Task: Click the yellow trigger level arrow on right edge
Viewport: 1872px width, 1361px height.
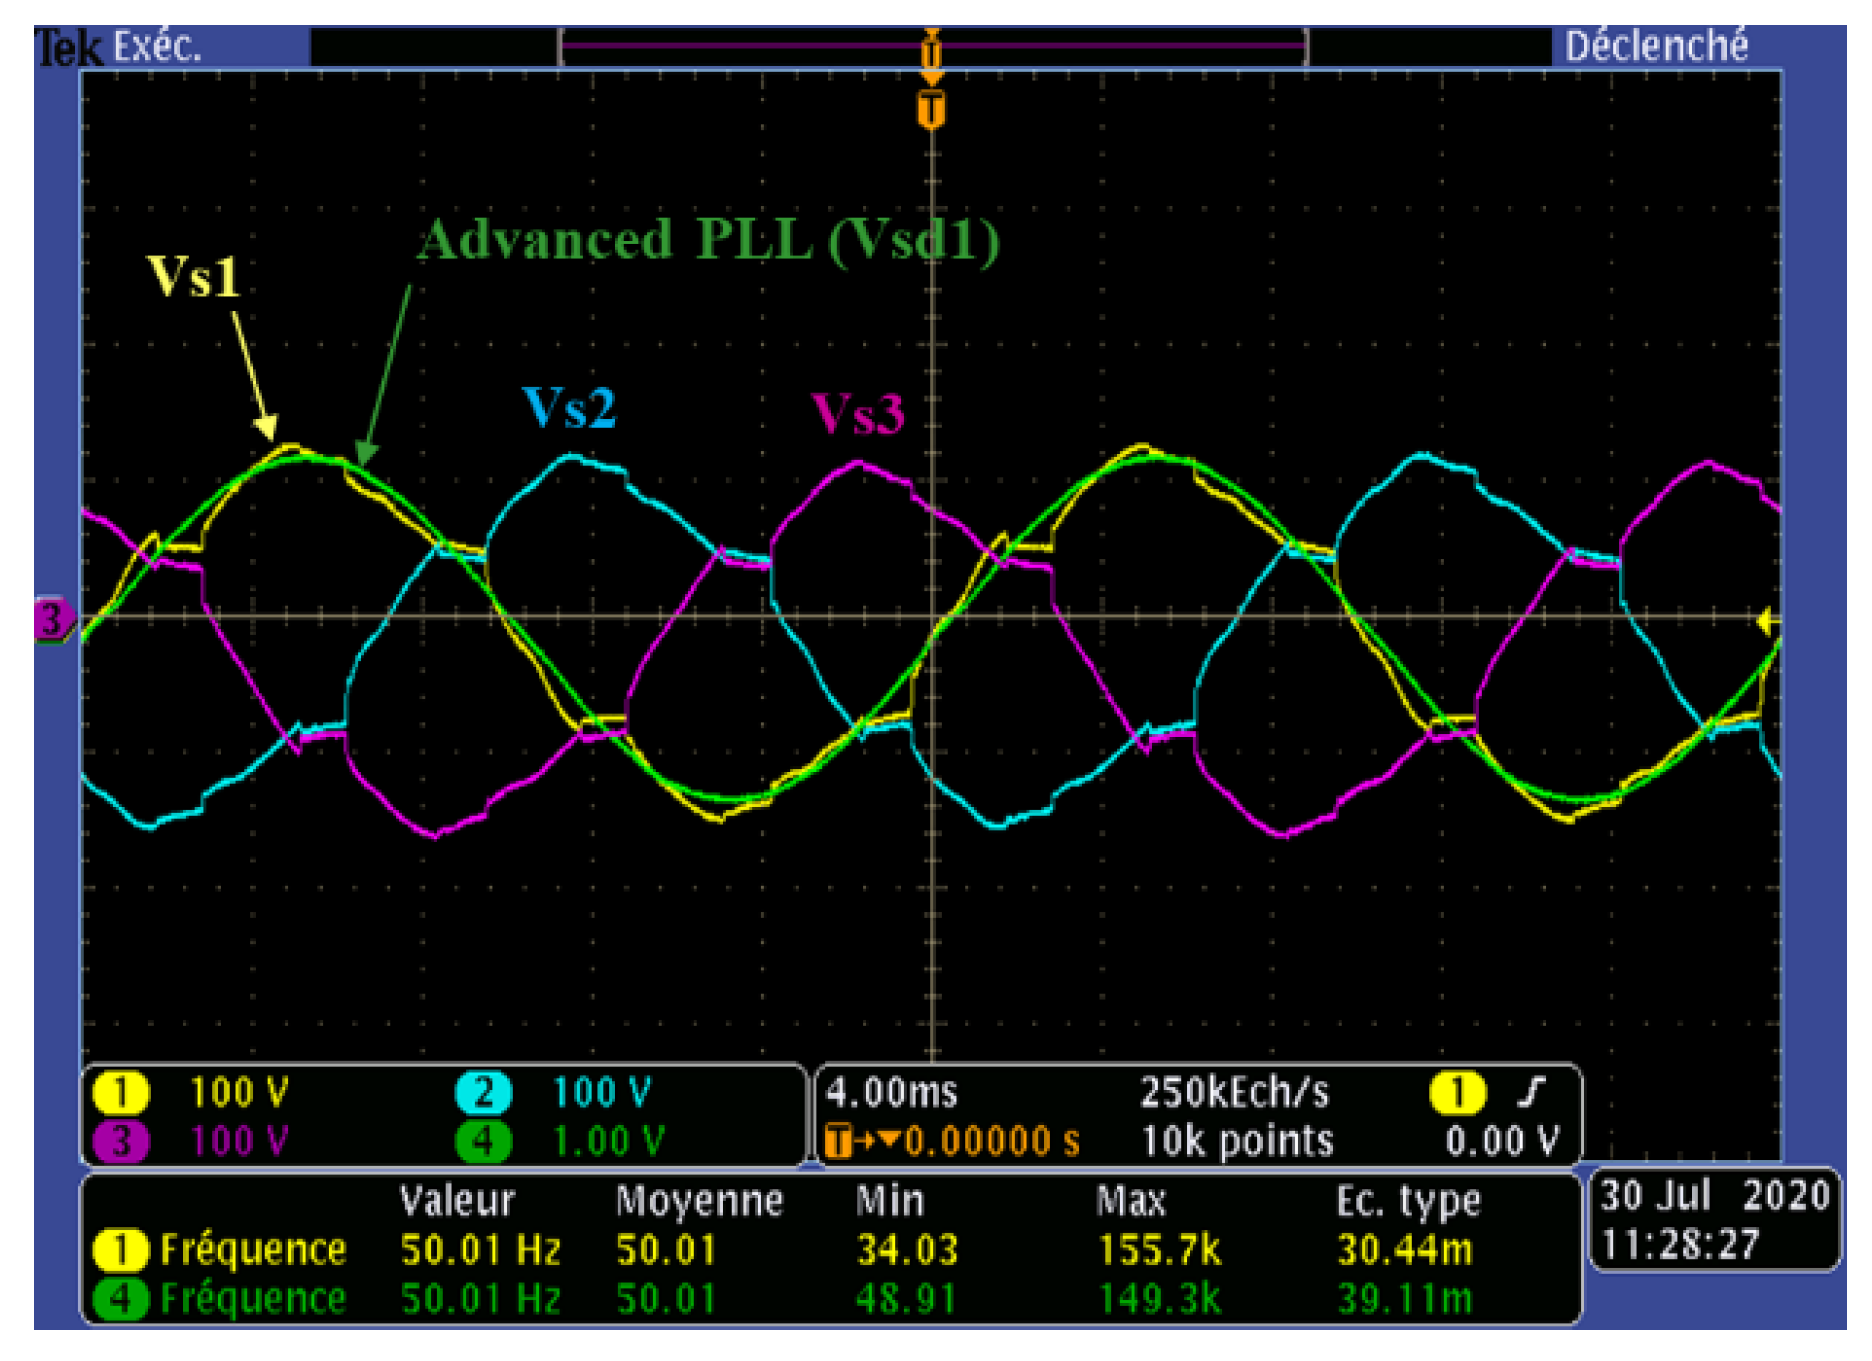Action: [x=1768, y=622]
